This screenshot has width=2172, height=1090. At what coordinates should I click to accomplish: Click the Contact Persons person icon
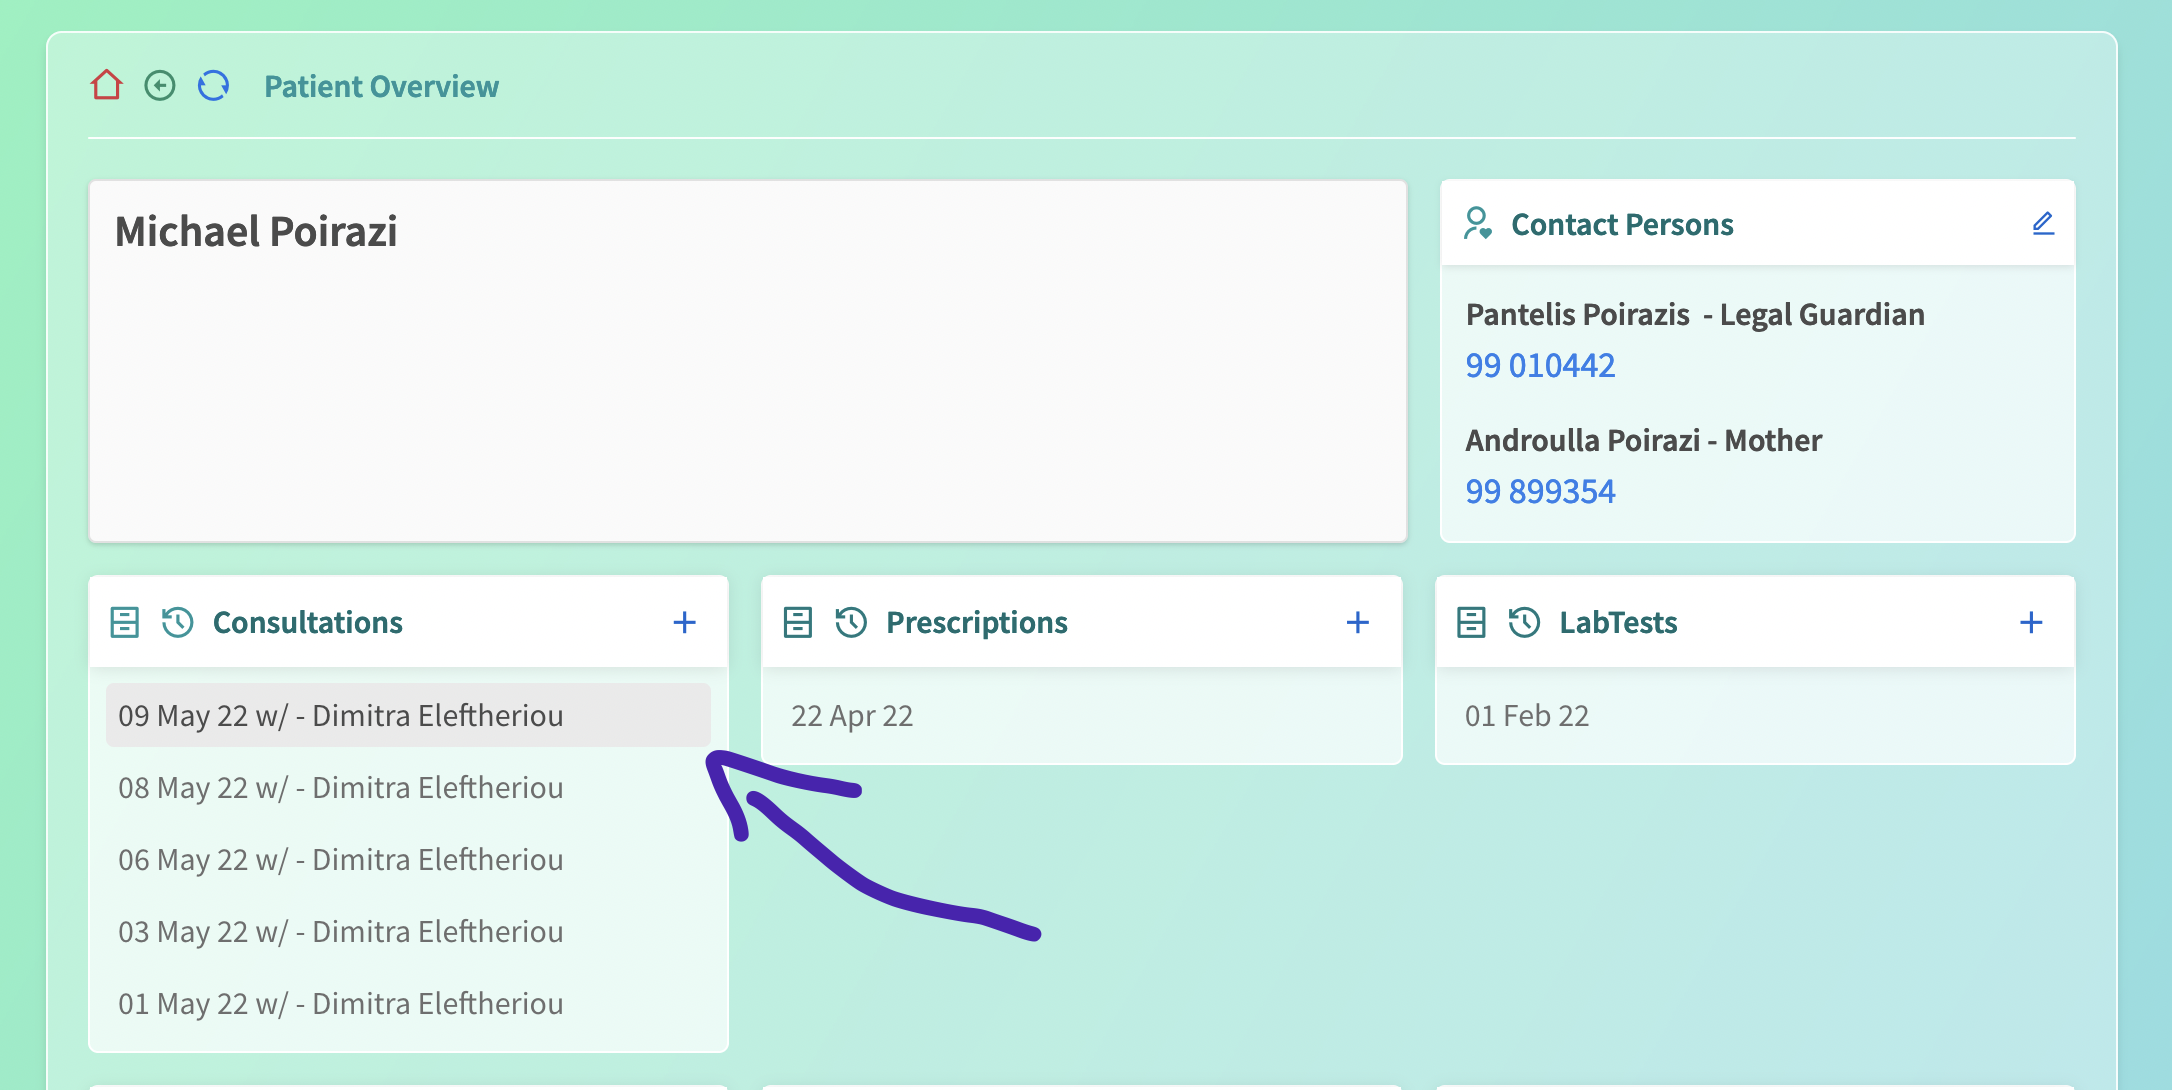point(1478,223)
